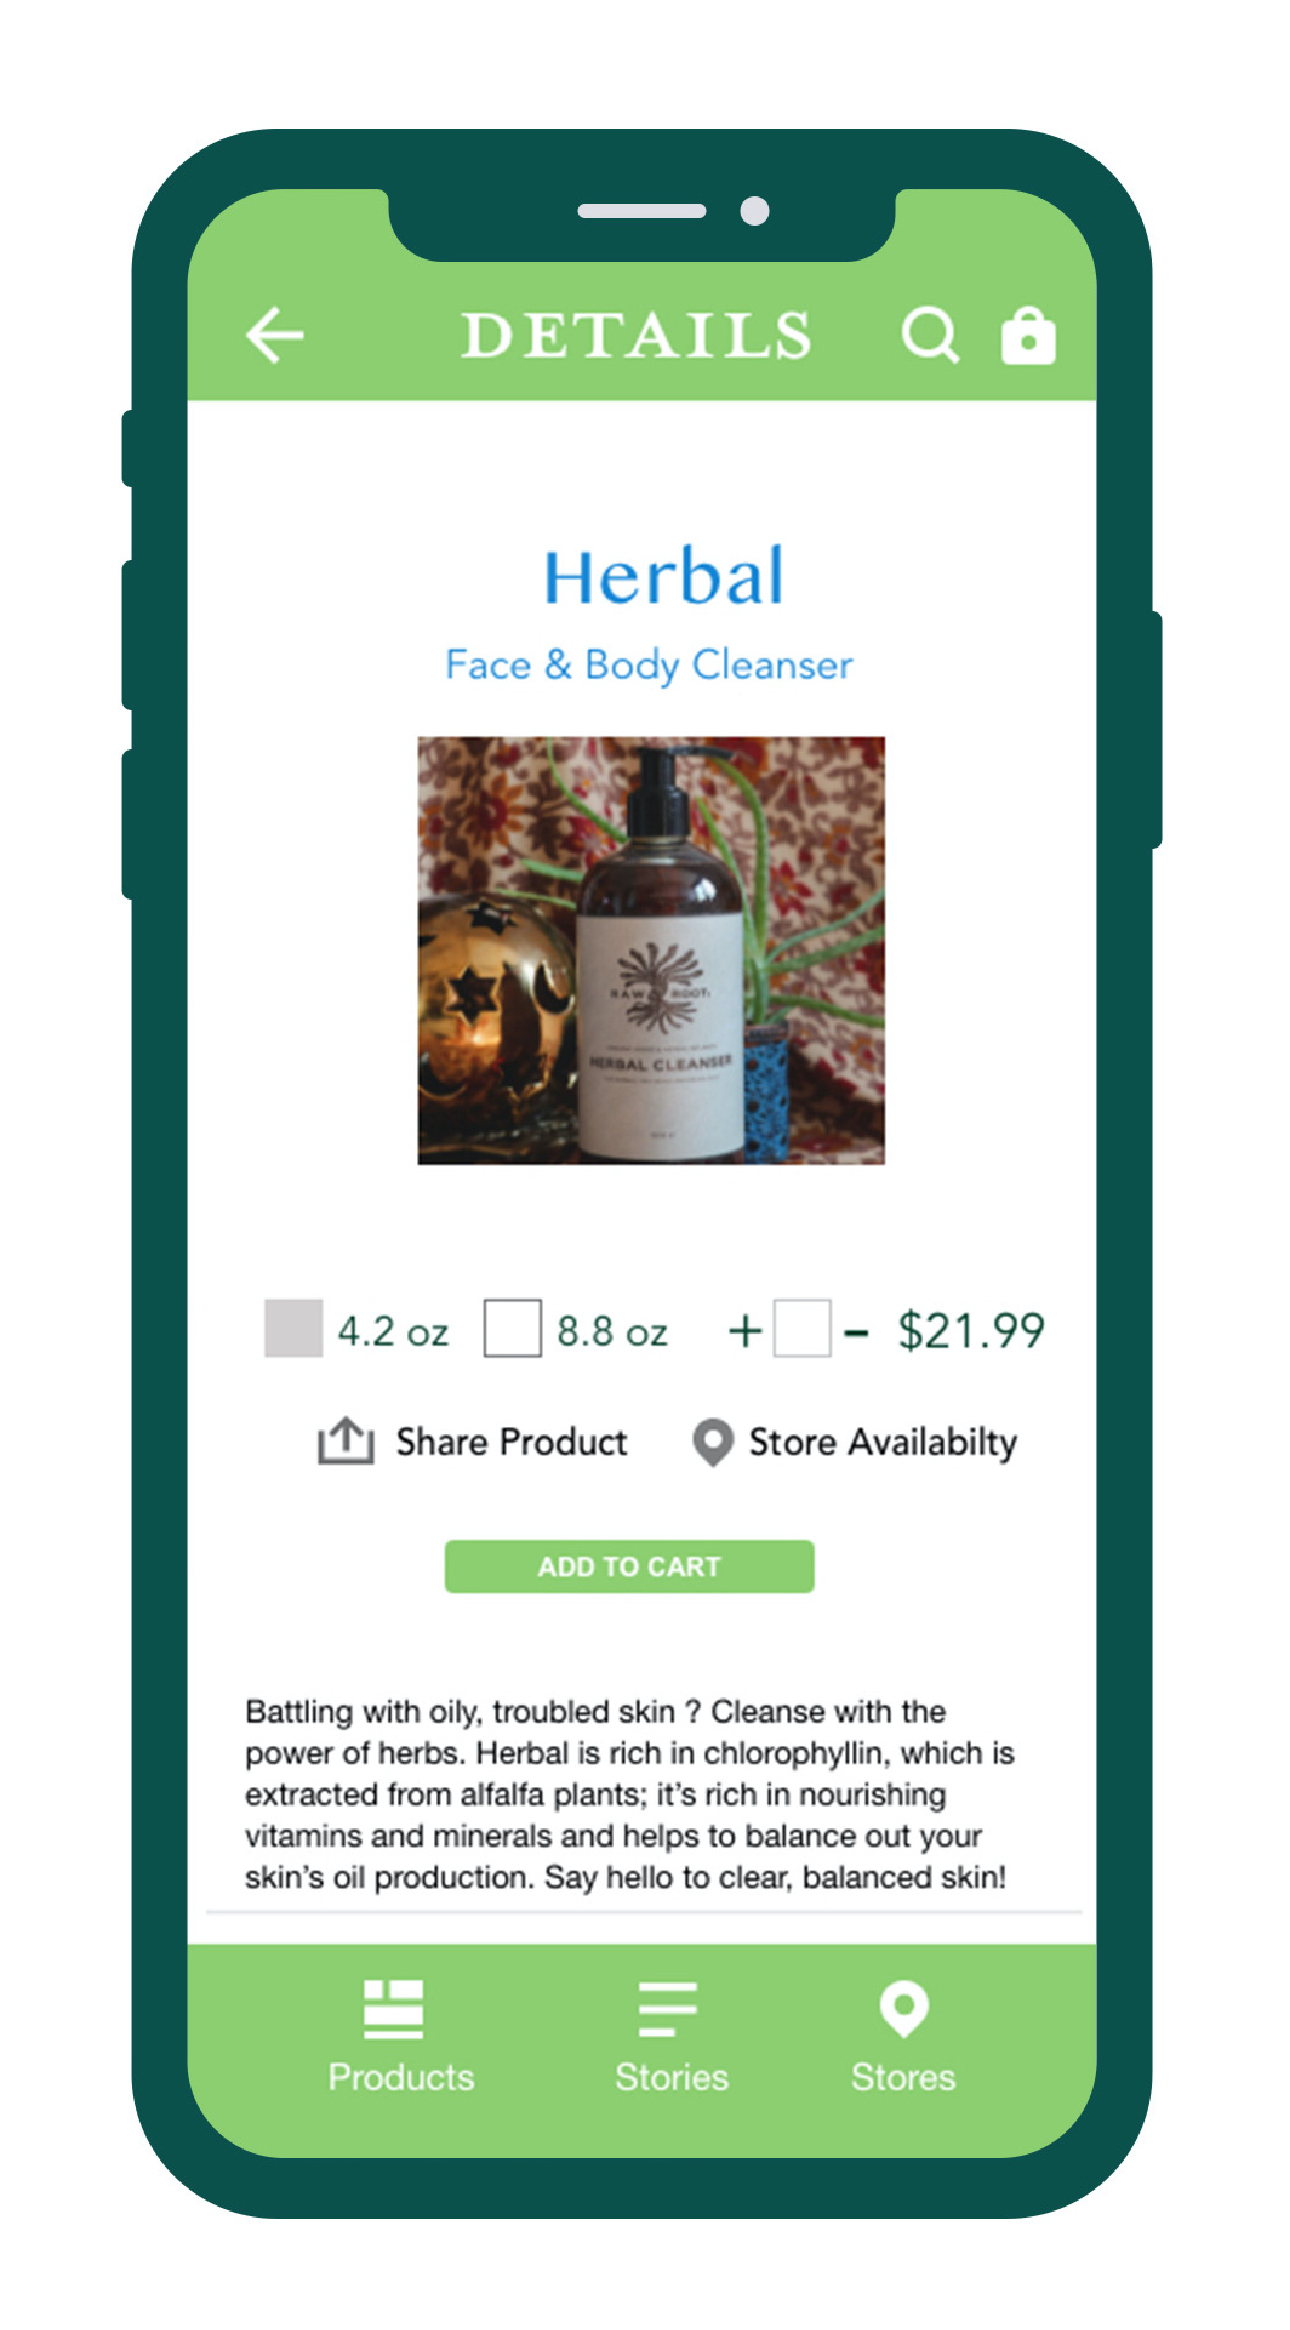Increase quantity with the plus sign
The width and height of the screenshot is (1290, 2330).
[x=745, y=1331]
